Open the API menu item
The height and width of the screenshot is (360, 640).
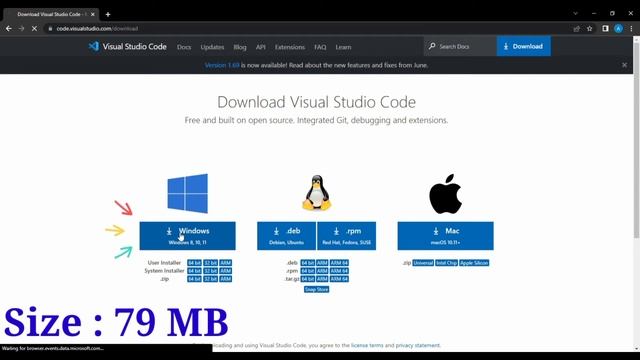261,47
